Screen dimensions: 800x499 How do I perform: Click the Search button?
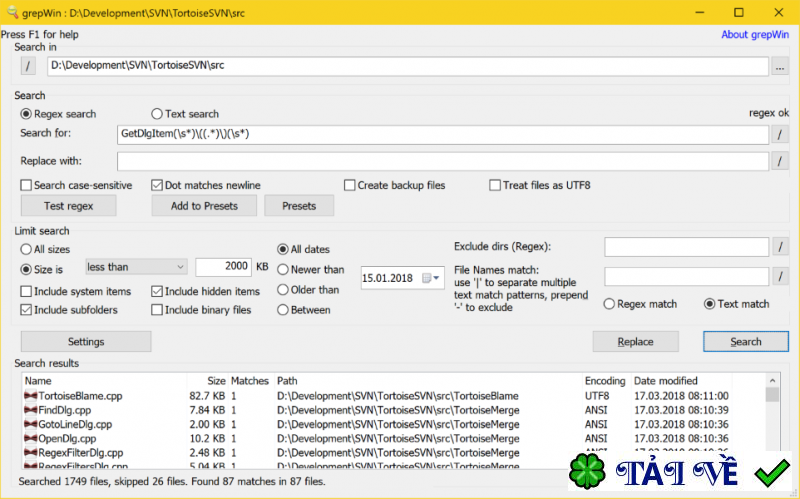(x=745, y=341)
